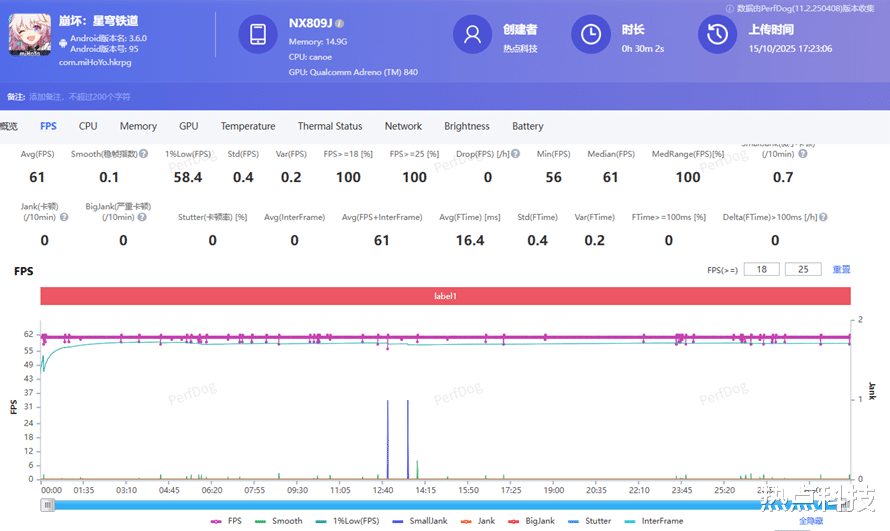
Task: Click the duration clock icon
Action: (590, 34)
